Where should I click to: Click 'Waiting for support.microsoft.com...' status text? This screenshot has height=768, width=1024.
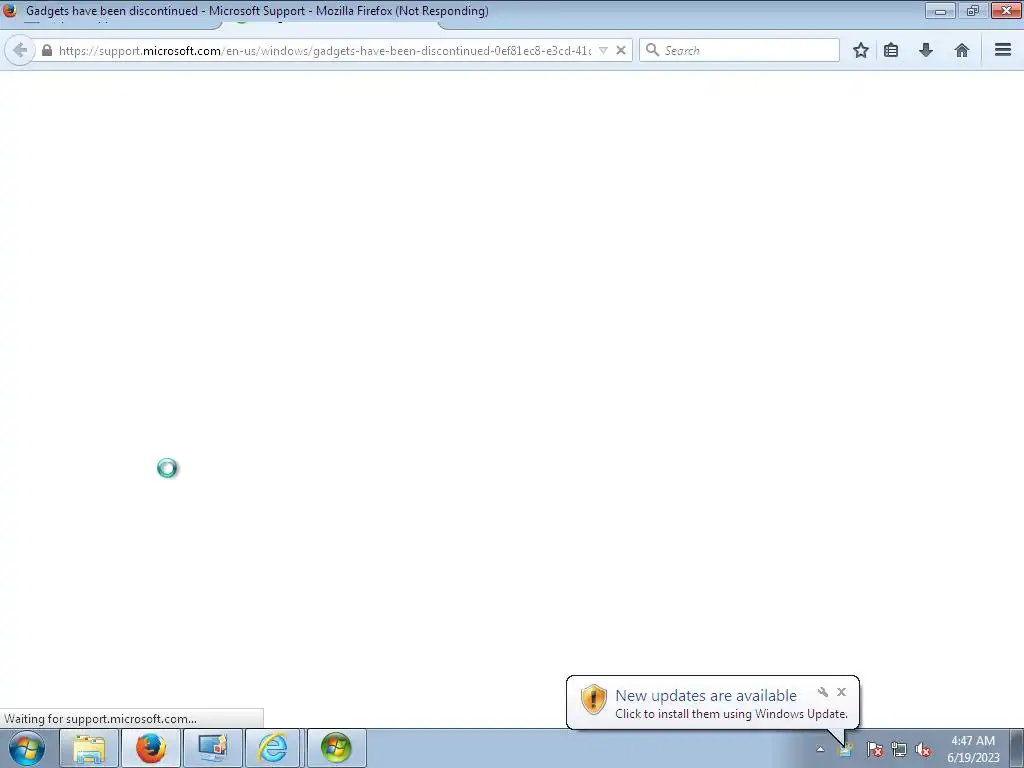(101, 719)
